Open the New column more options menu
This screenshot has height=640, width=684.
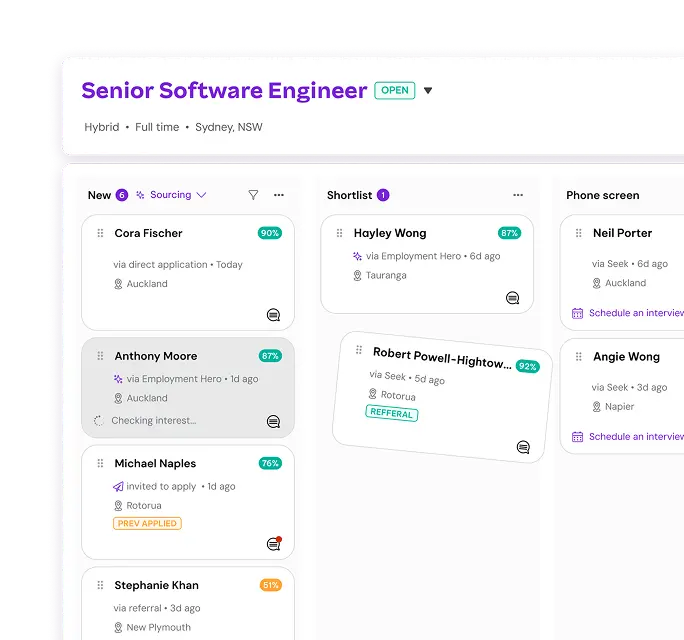[x=279, y=195]
